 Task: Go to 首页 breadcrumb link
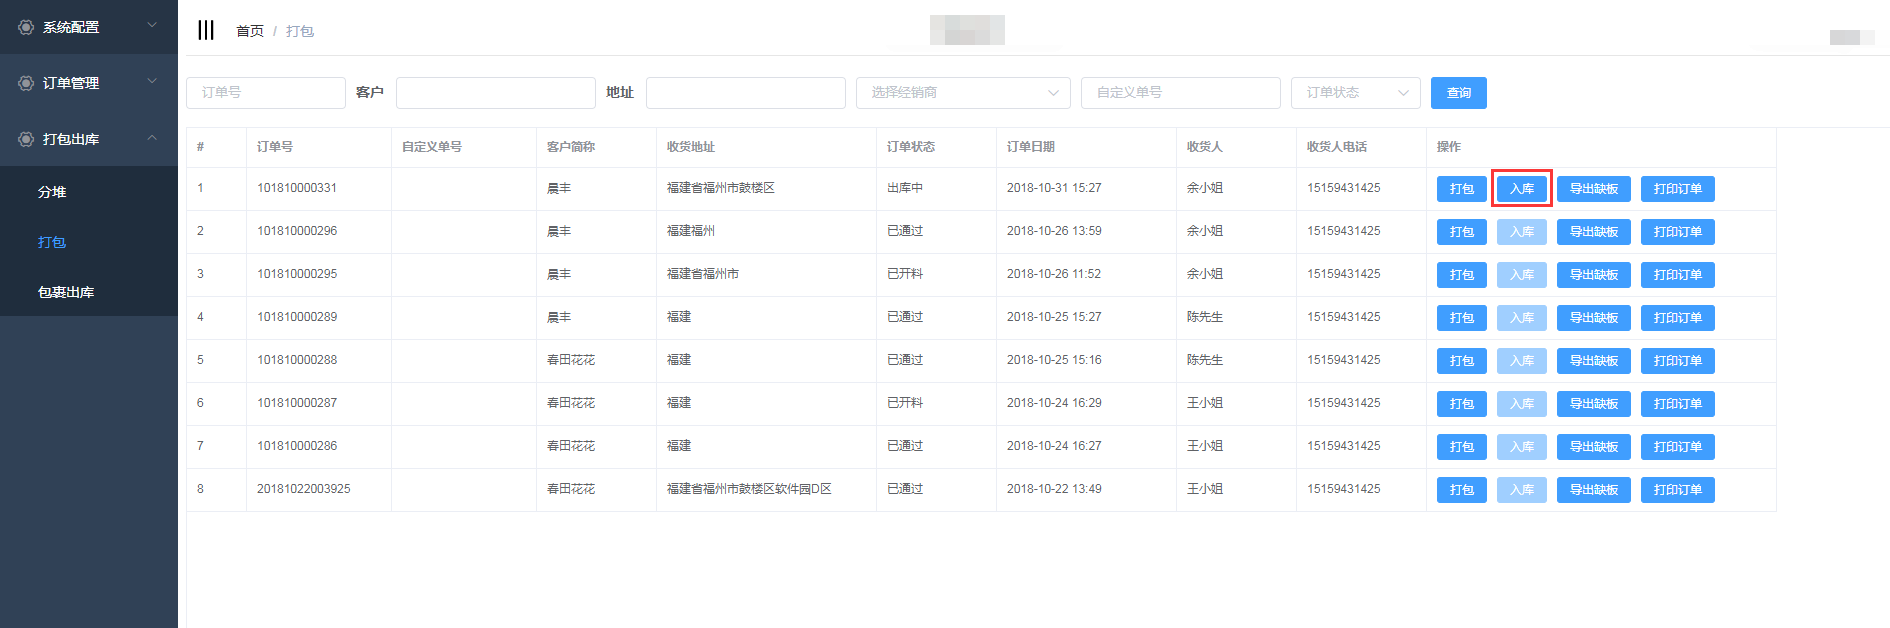click(250, 31)
